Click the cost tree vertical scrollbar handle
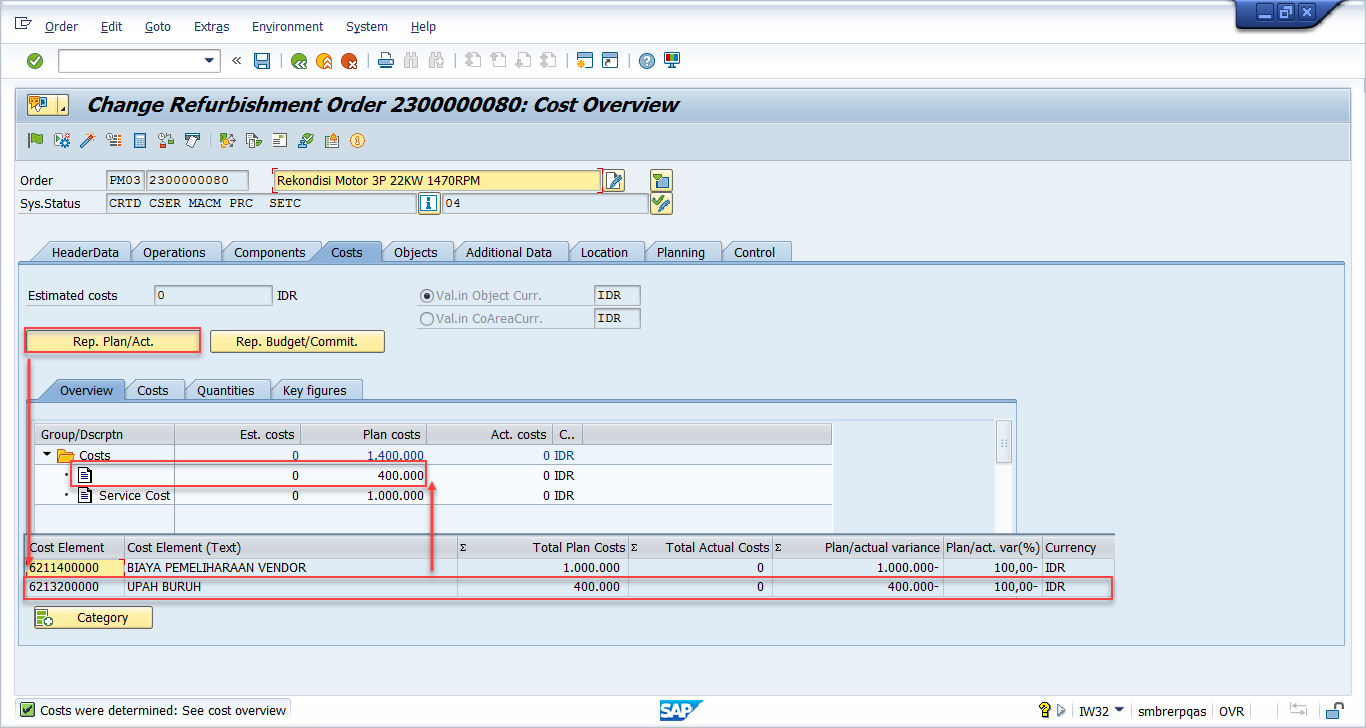 click(1004, 442)
